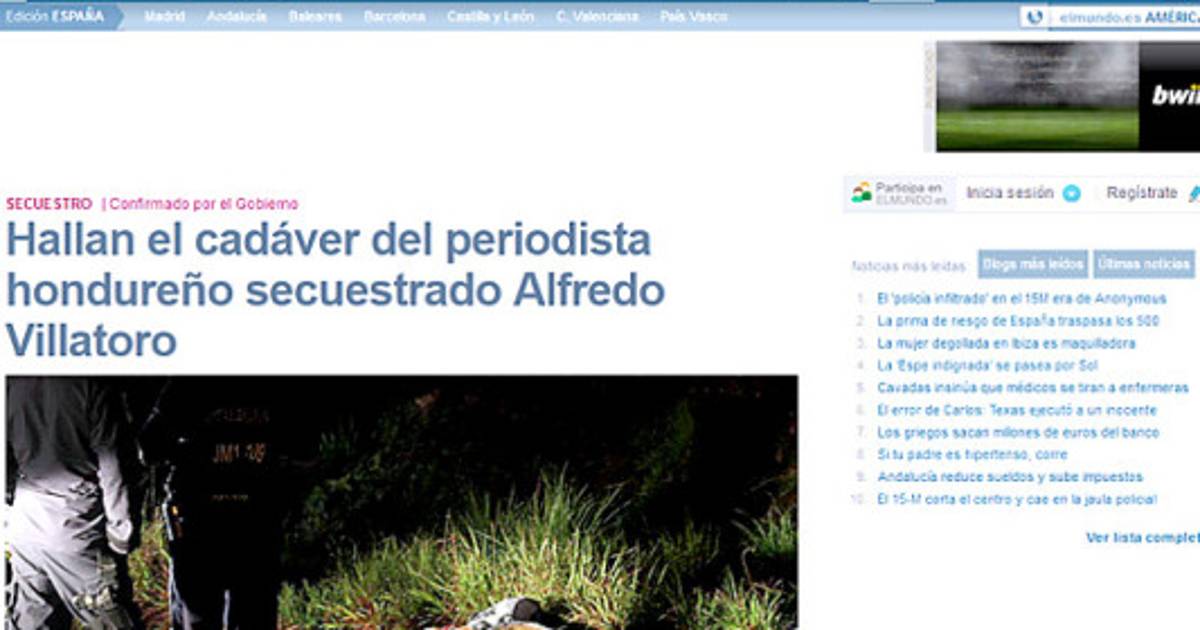Go to the Madrid regional edition
This screenshot has height=630, width=1200.
point(165,17)
